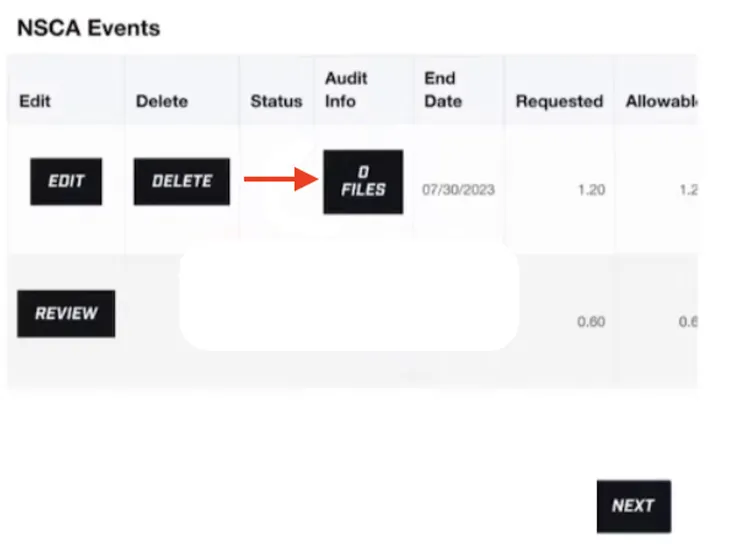Click the Delete column header

tap(161, 101)
